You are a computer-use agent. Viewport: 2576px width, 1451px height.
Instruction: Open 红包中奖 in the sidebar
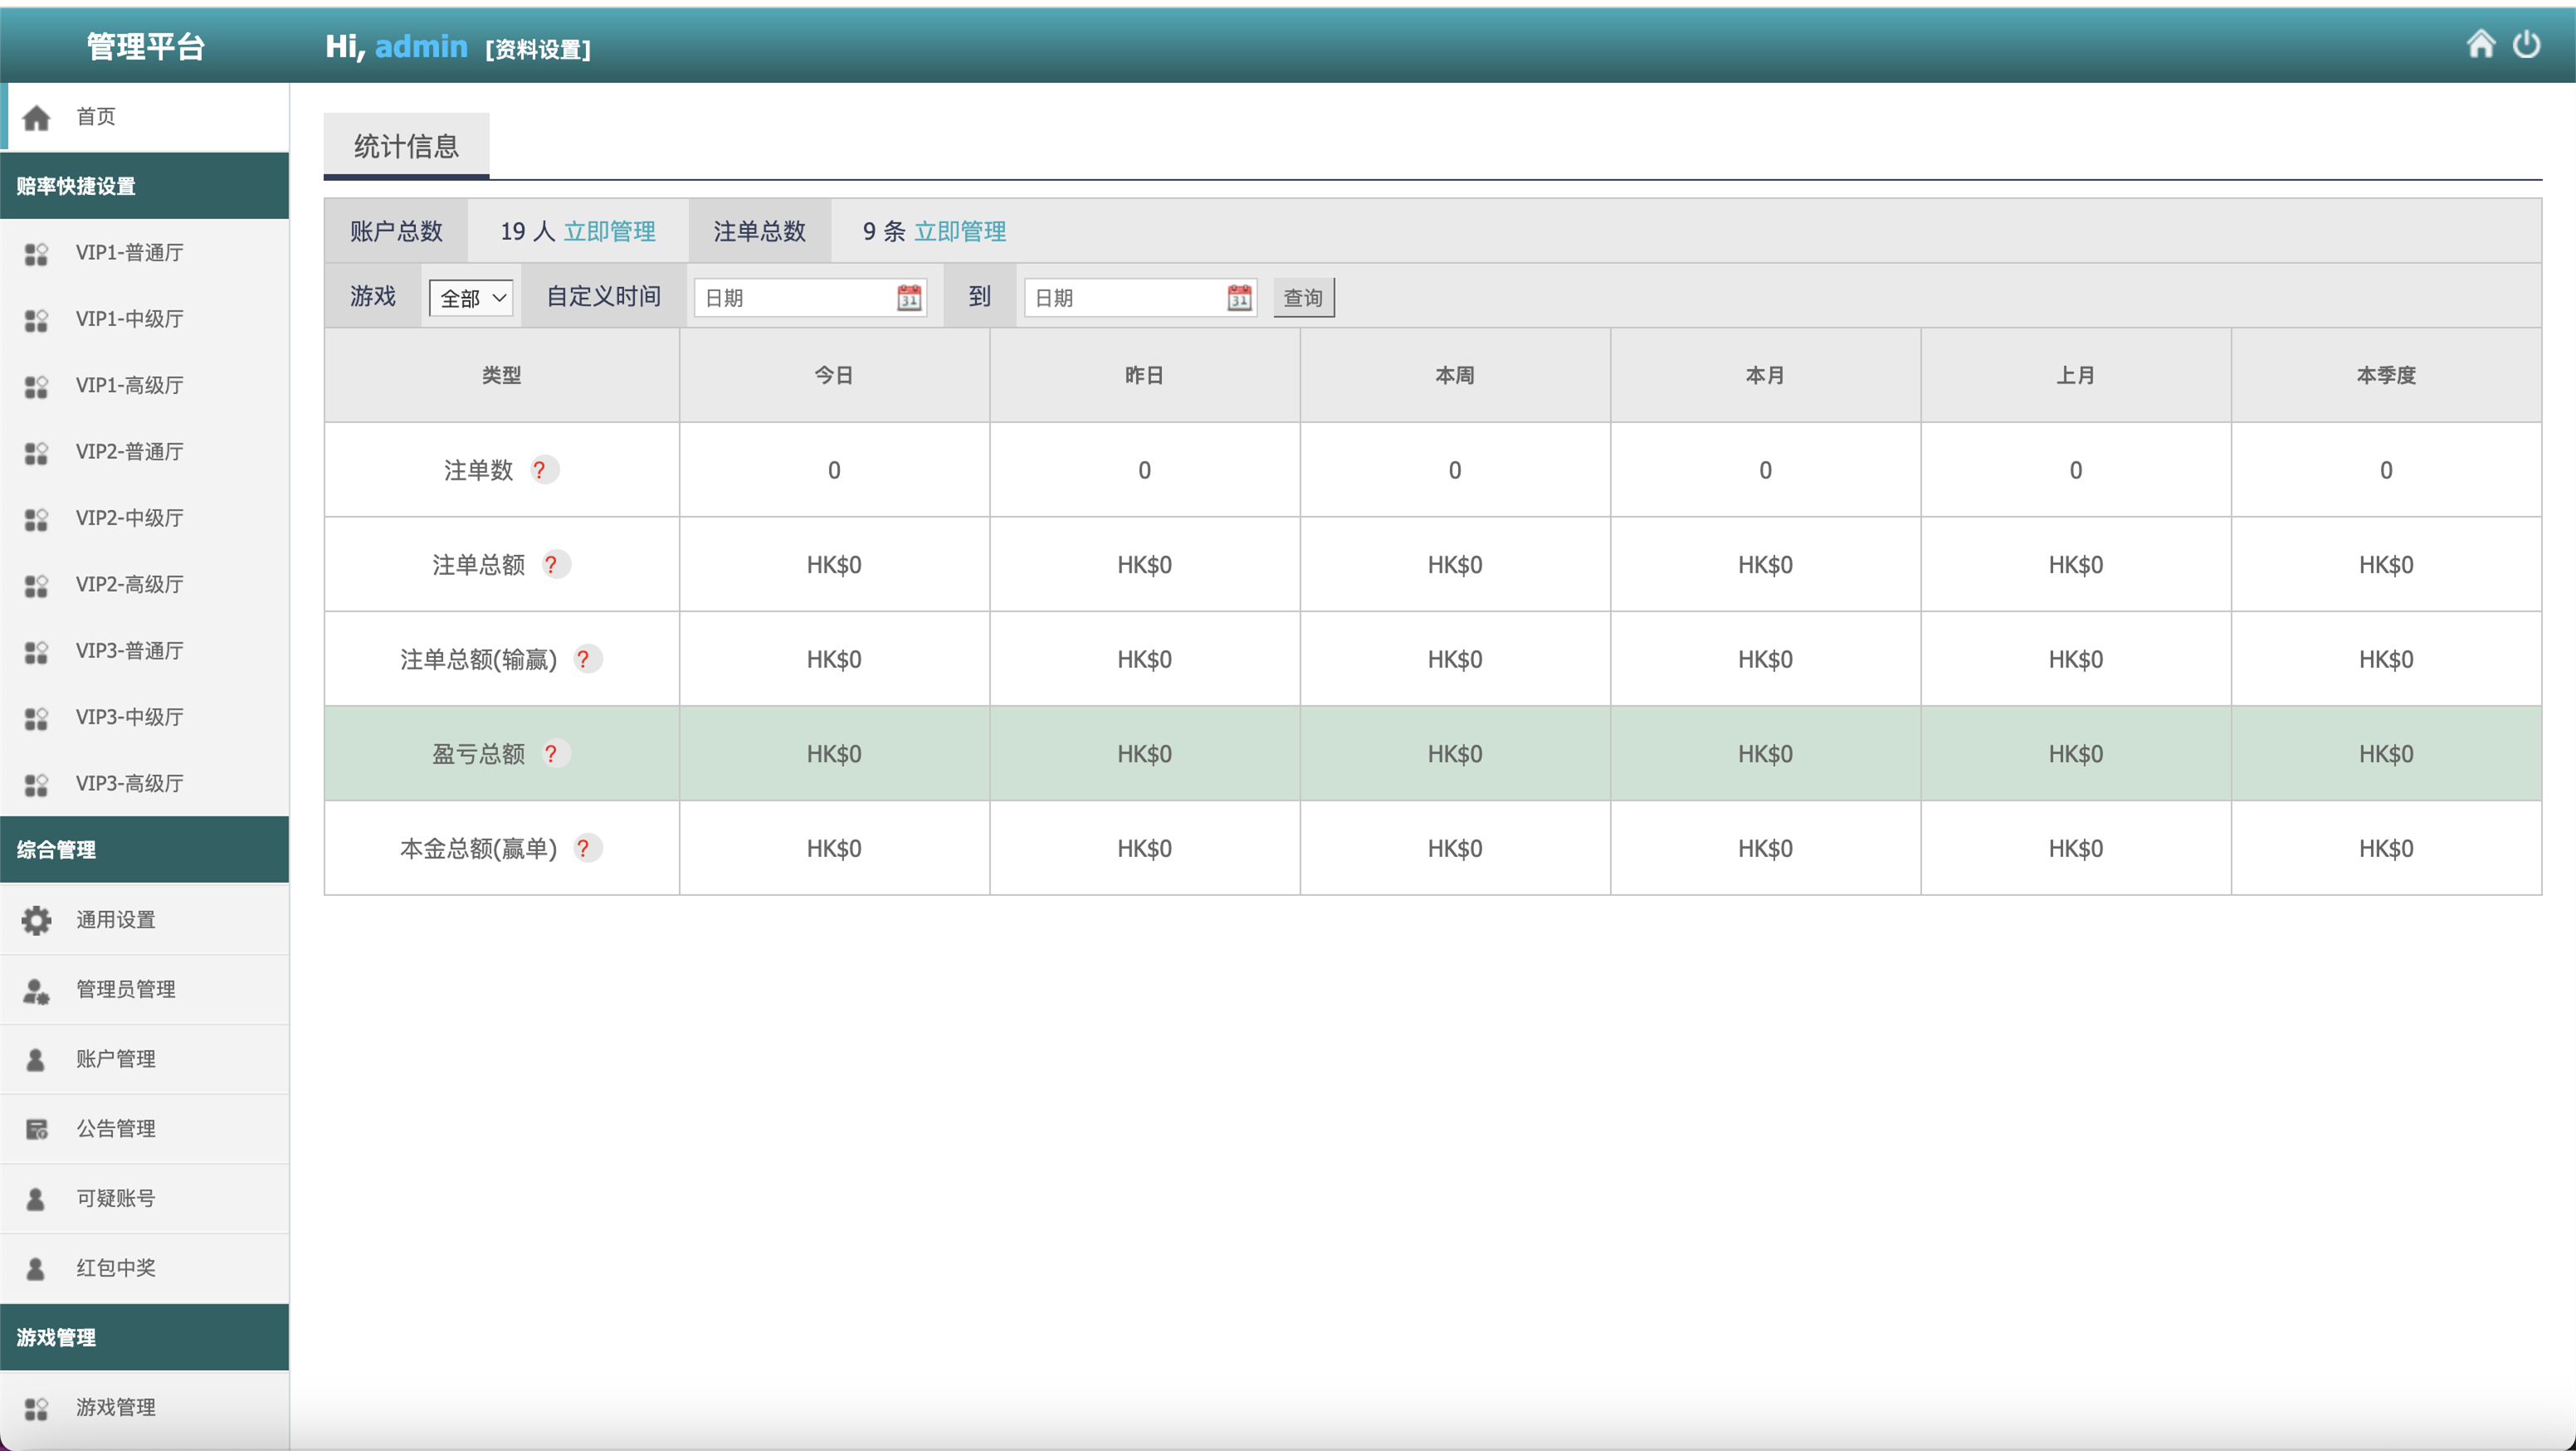point(116,1268)
